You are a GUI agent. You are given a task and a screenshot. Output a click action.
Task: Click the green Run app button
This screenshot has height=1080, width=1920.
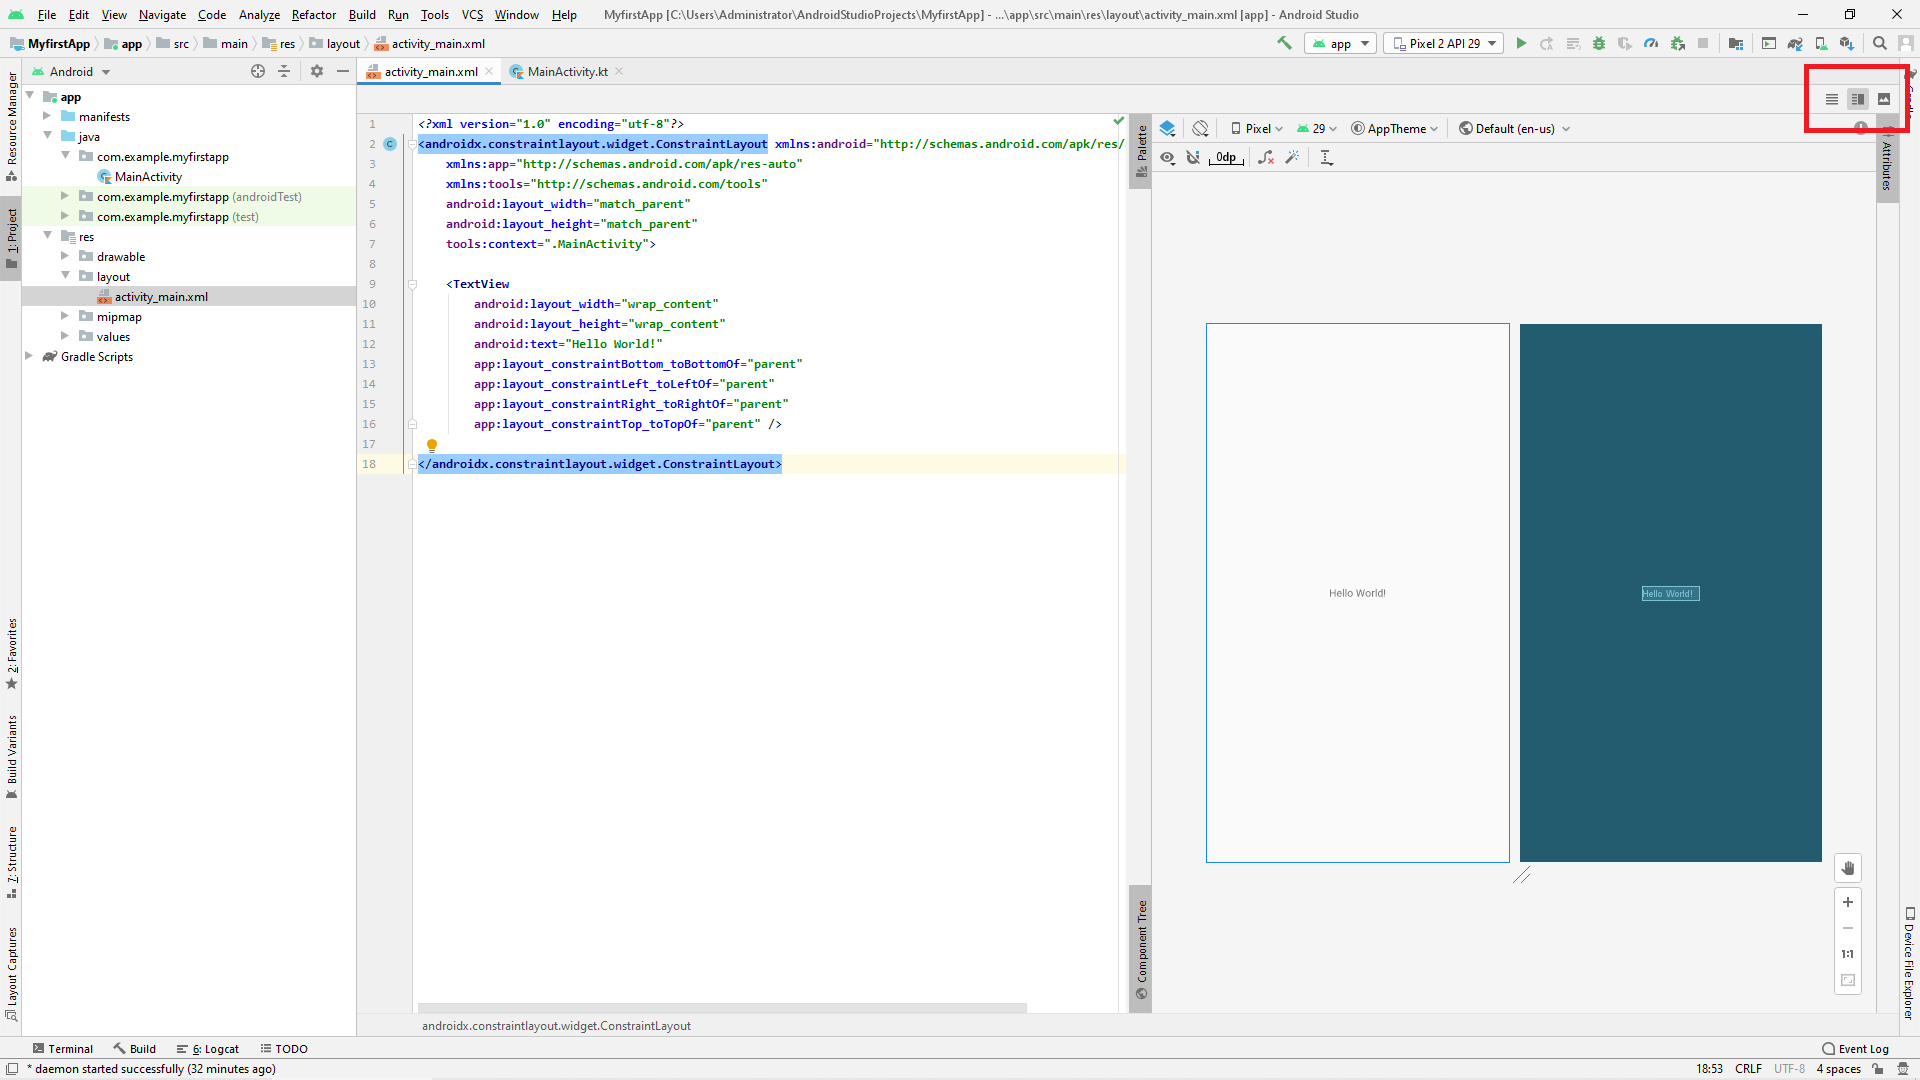pos(1521,43)
